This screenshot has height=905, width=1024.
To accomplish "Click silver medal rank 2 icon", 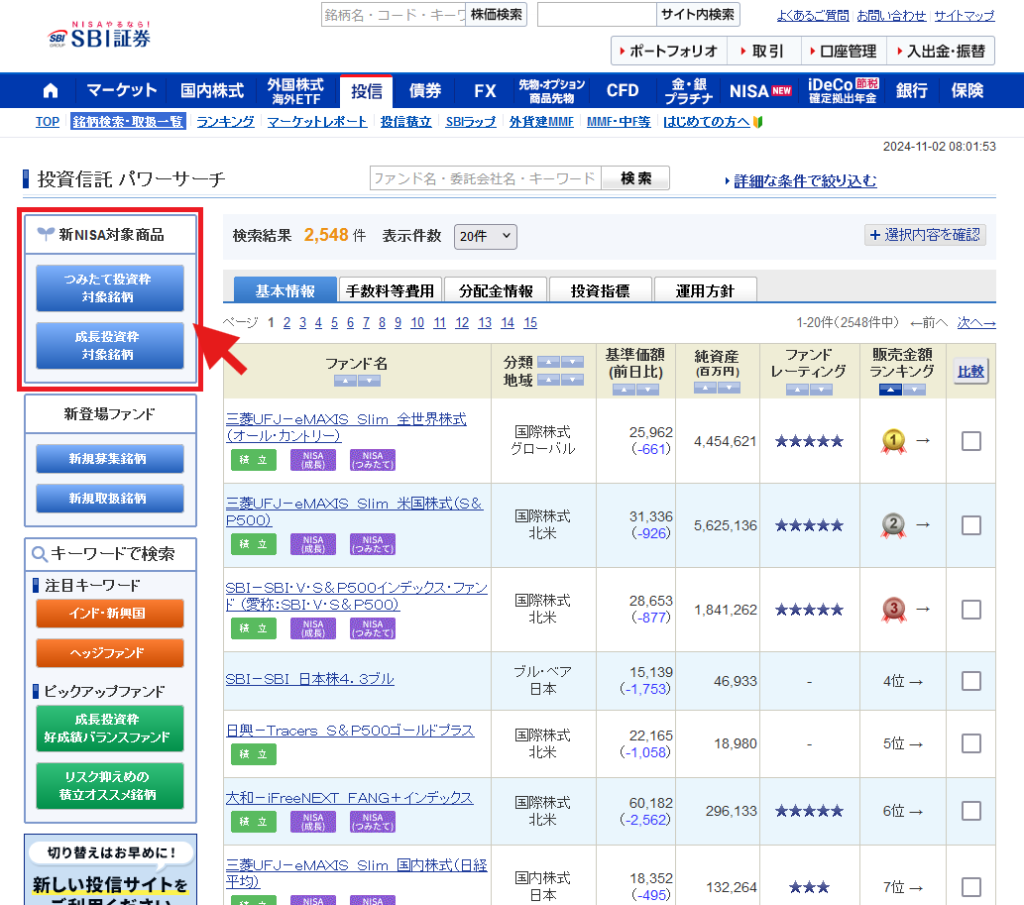I will click(x=893, y=526).
